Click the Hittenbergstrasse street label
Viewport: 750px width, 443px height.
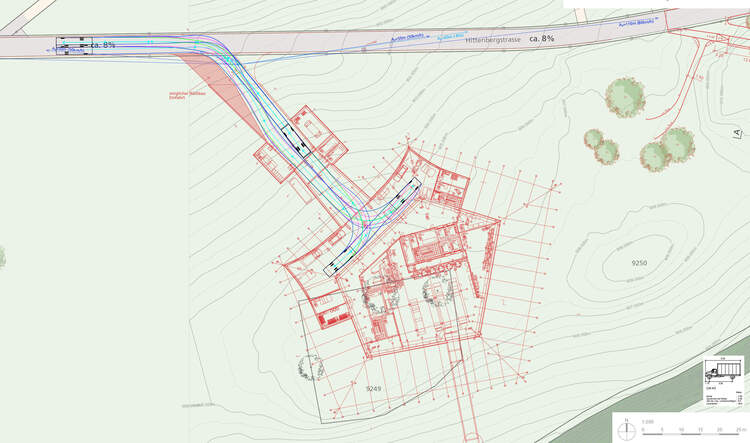click(x=494, y=41)
